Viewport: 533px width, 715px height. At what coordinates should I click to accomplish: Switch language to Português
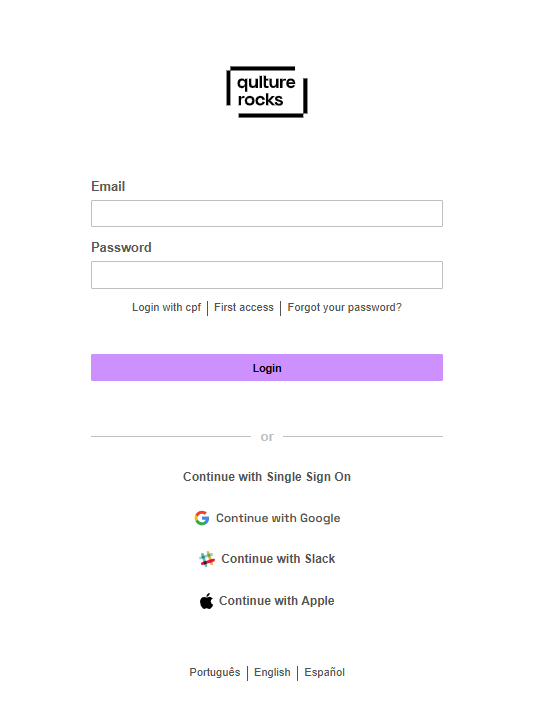click(215, 672)
